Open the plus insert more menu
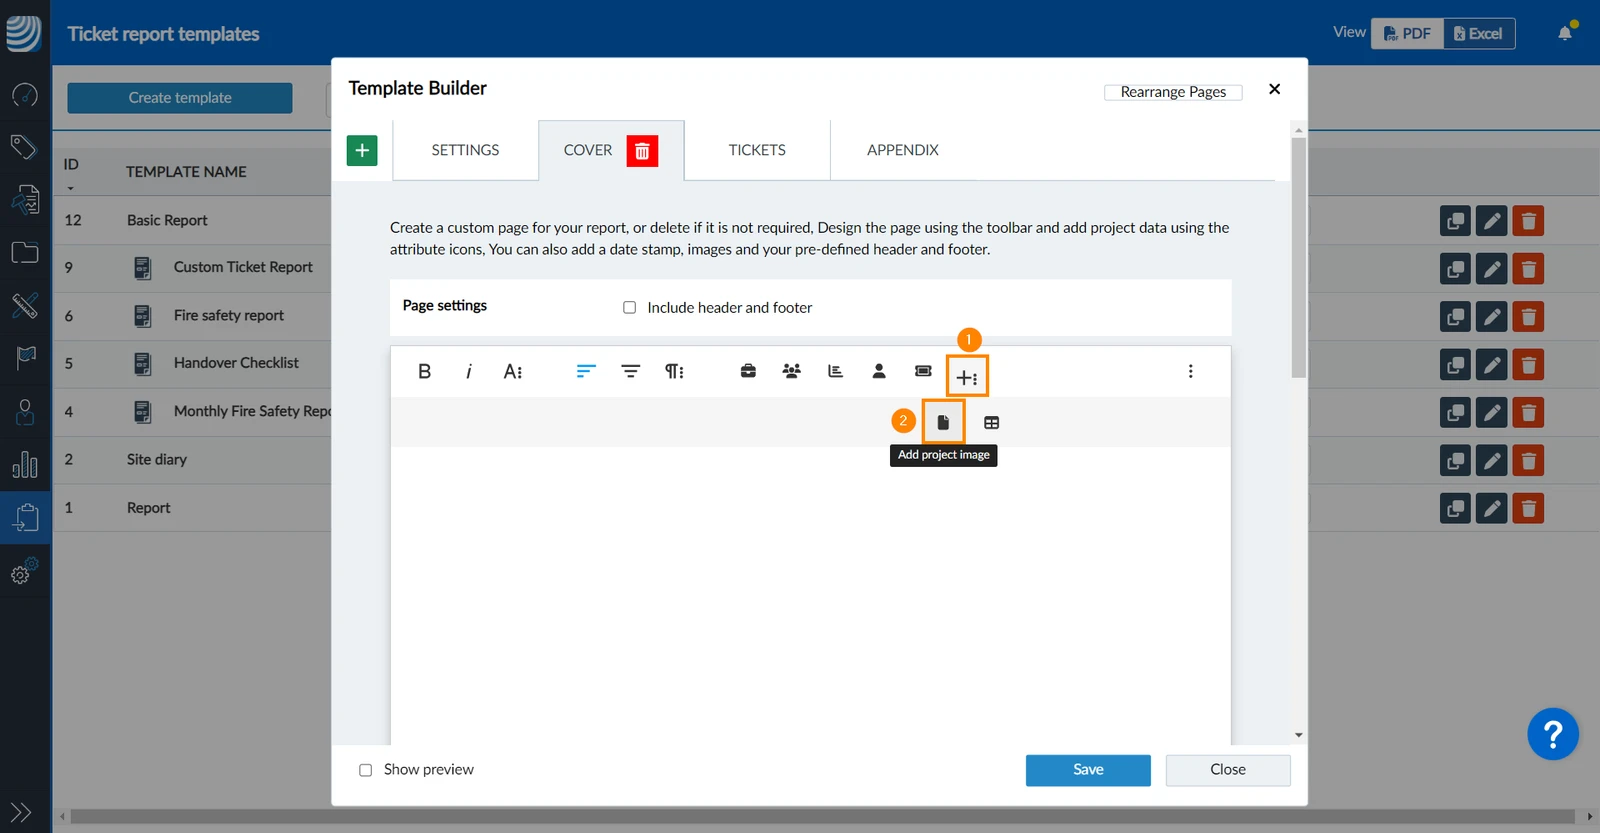 coord(967,377)
